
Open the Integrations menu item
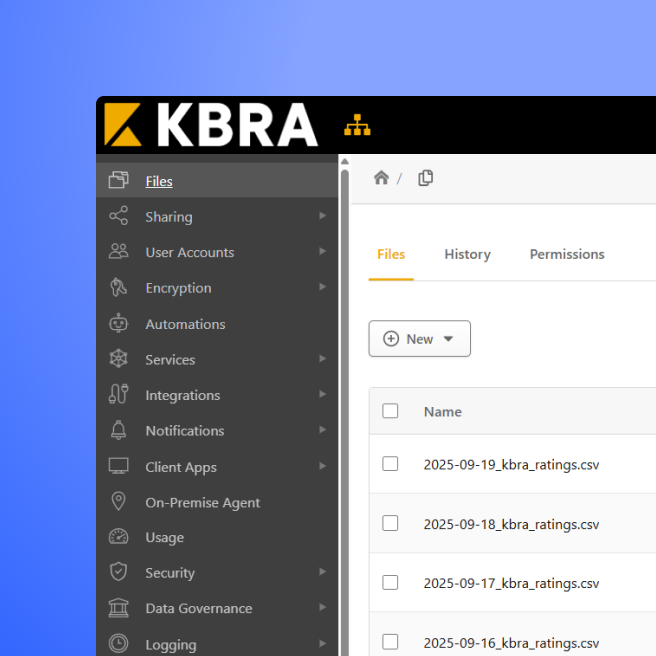click(x=217, y=395)
